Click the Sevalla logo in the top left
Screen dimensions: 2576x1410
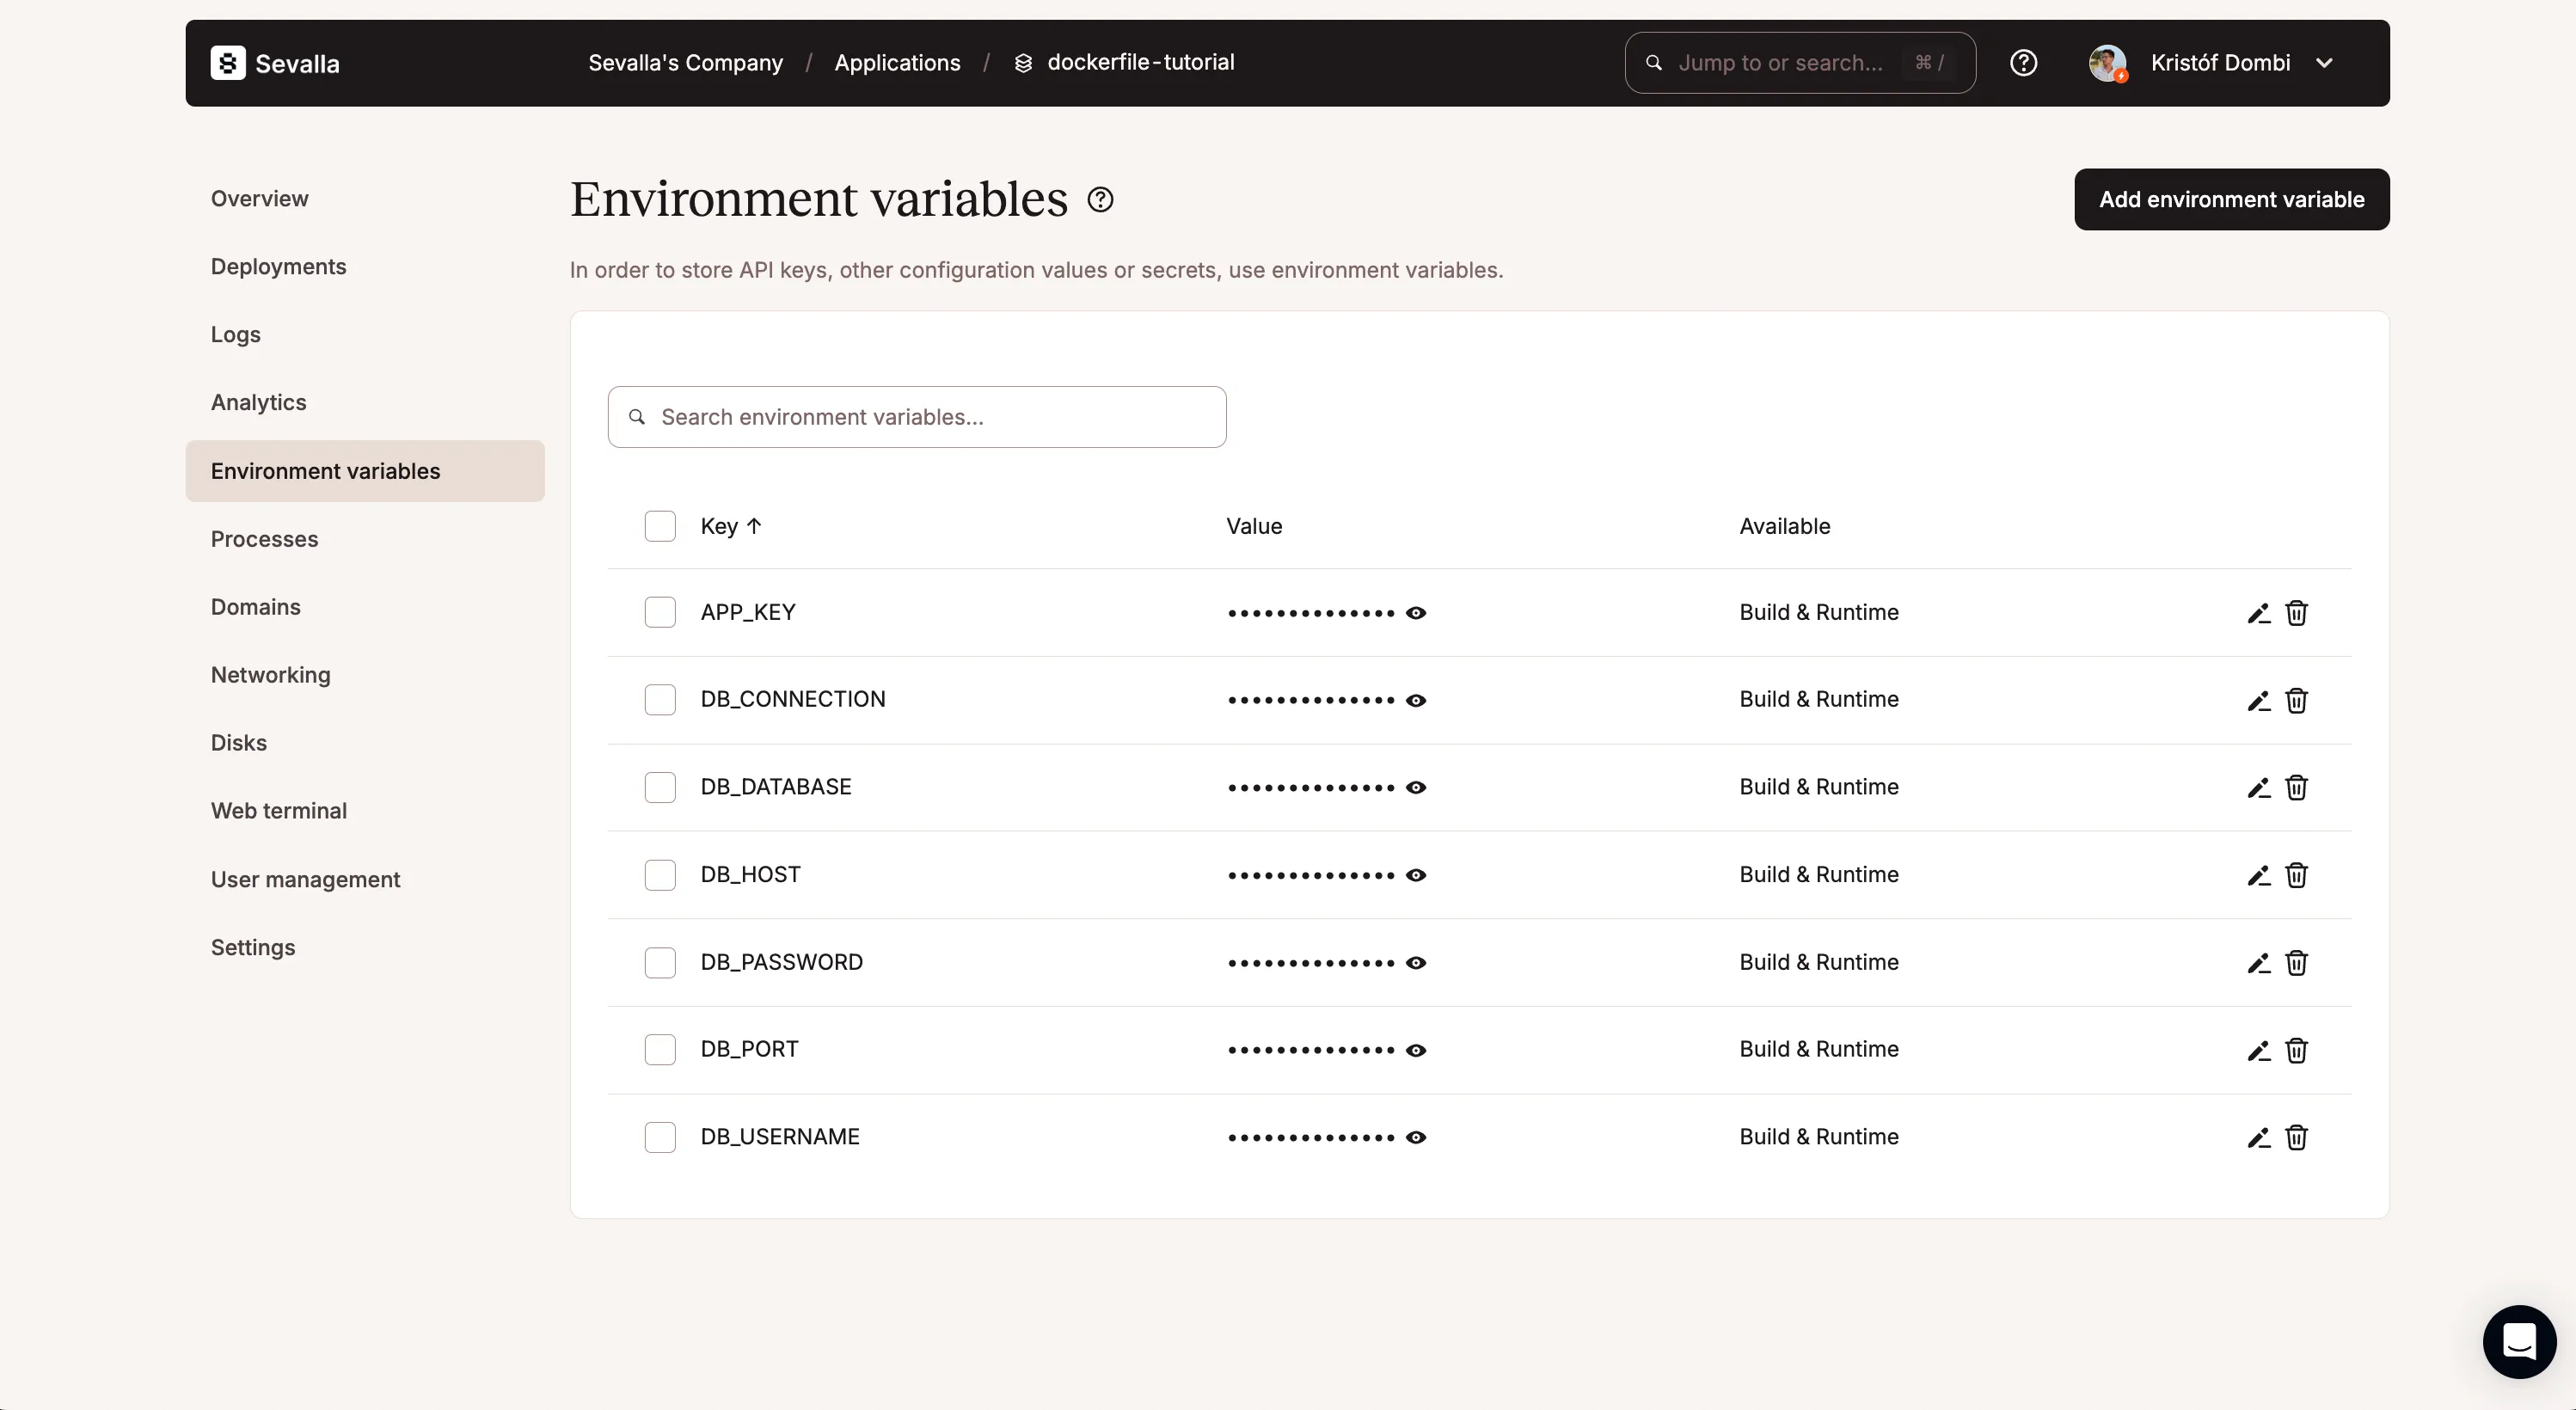(x=276, y=63)
